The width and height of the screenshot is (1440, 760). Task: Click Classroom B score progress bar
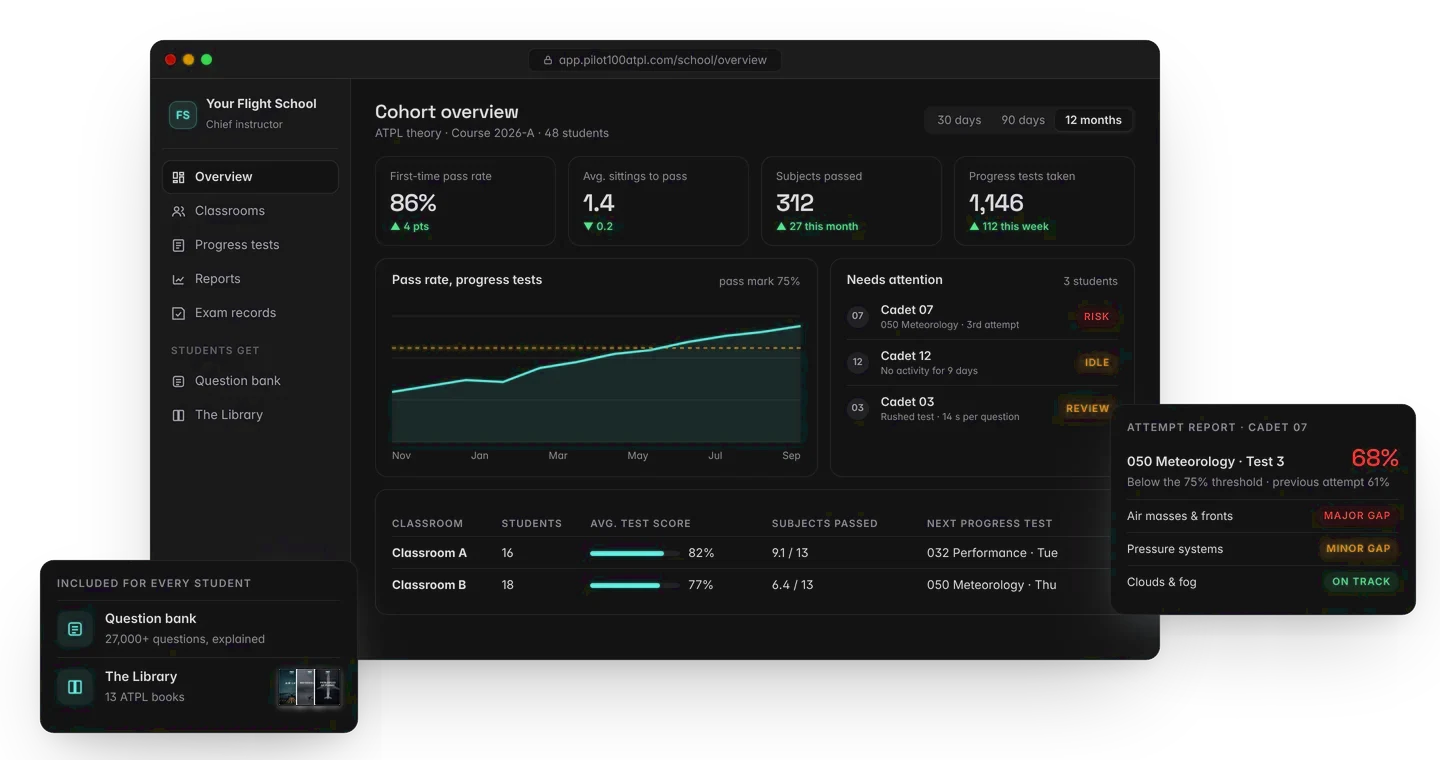coord(634,585)
